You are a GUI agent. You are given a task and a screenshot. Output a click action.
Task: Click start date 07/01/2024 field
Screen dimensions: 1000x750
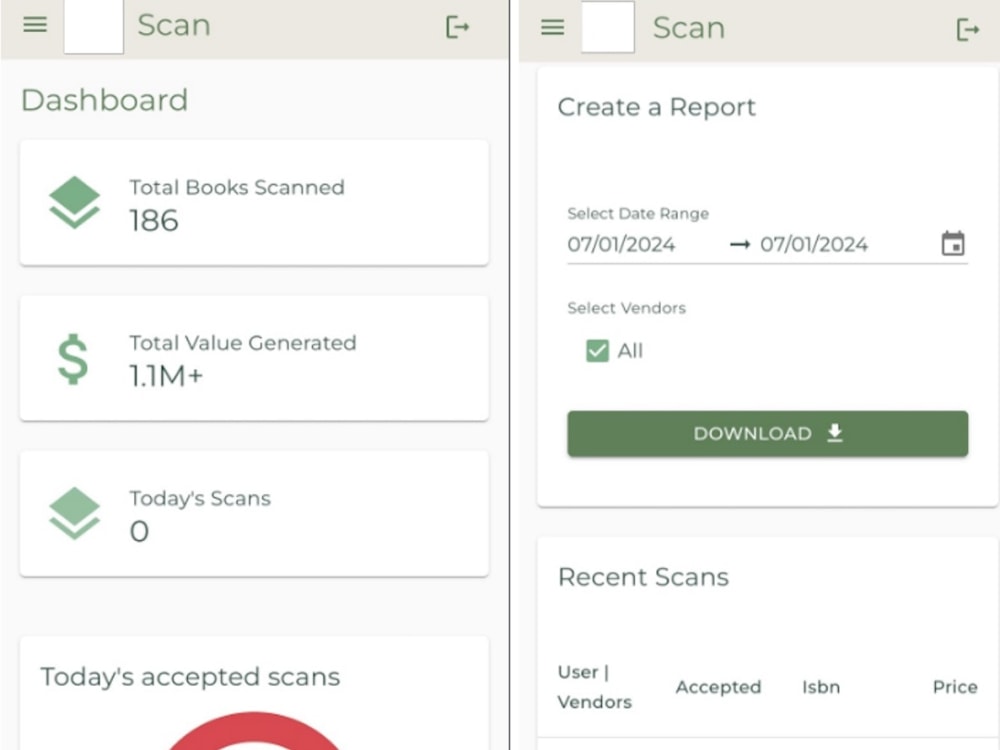tap(621, 244)
